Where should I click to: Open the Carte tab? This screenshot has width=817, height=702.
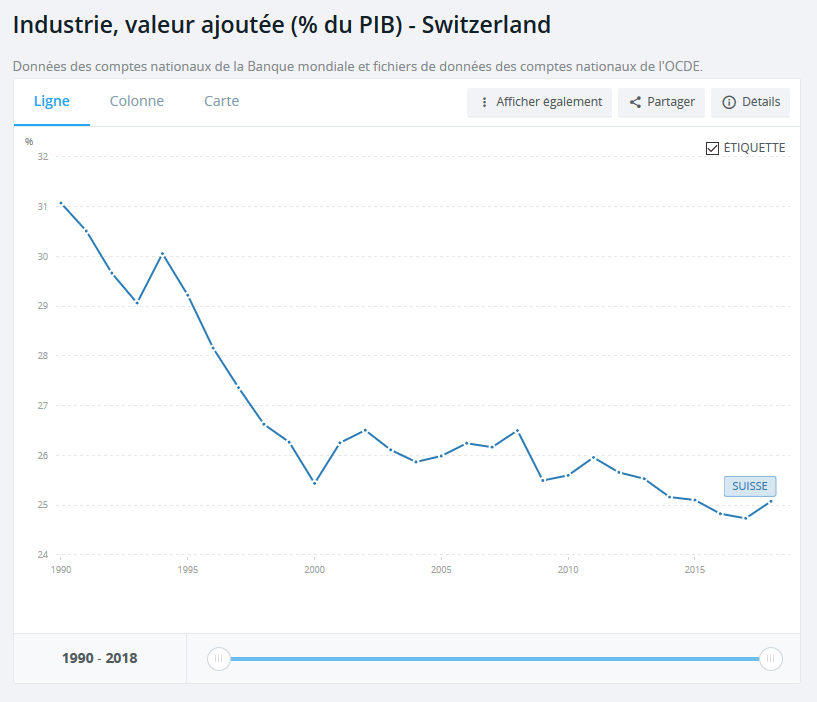221,101
